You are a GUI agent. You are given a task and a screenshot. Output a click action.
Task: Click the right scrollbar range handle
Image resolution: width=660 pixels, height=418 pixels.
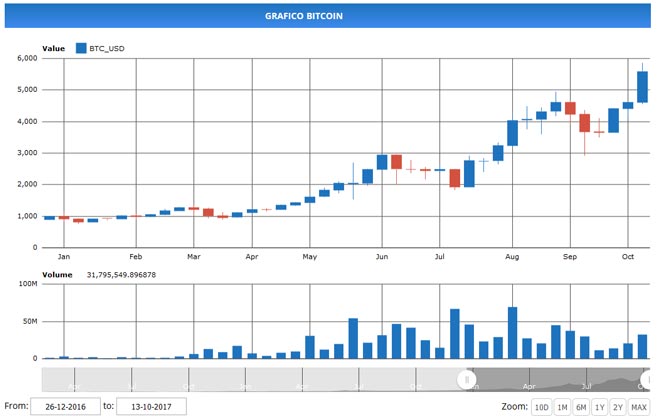pyautogui.click(x=650, y=380)
